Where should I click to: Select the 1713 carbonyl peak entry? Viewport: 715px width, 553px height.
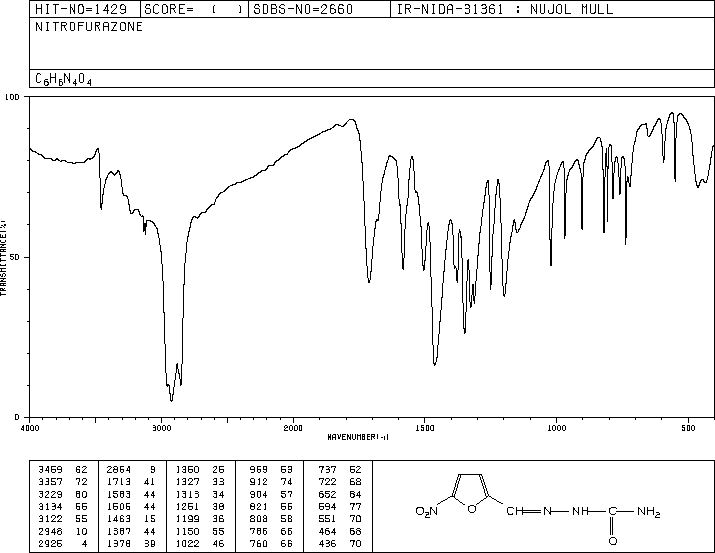[x=131, y=482]
